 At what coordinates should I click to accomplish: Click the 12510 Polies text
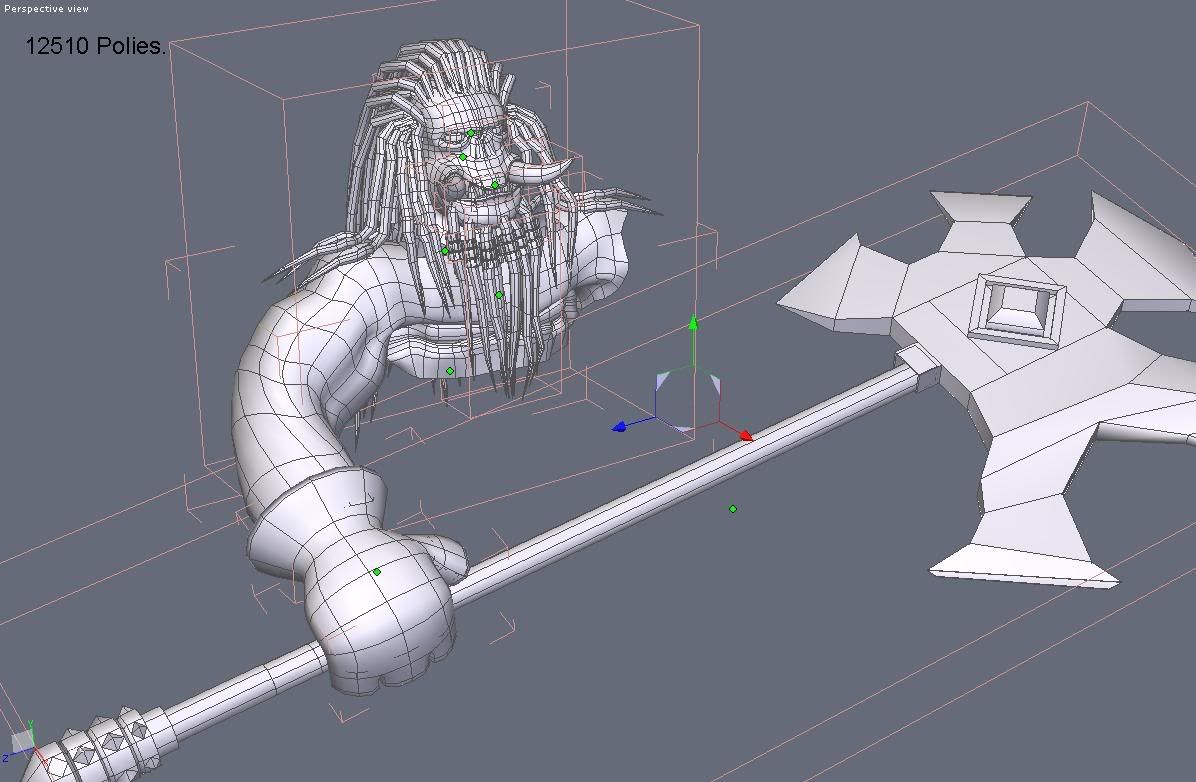[95, 46]
